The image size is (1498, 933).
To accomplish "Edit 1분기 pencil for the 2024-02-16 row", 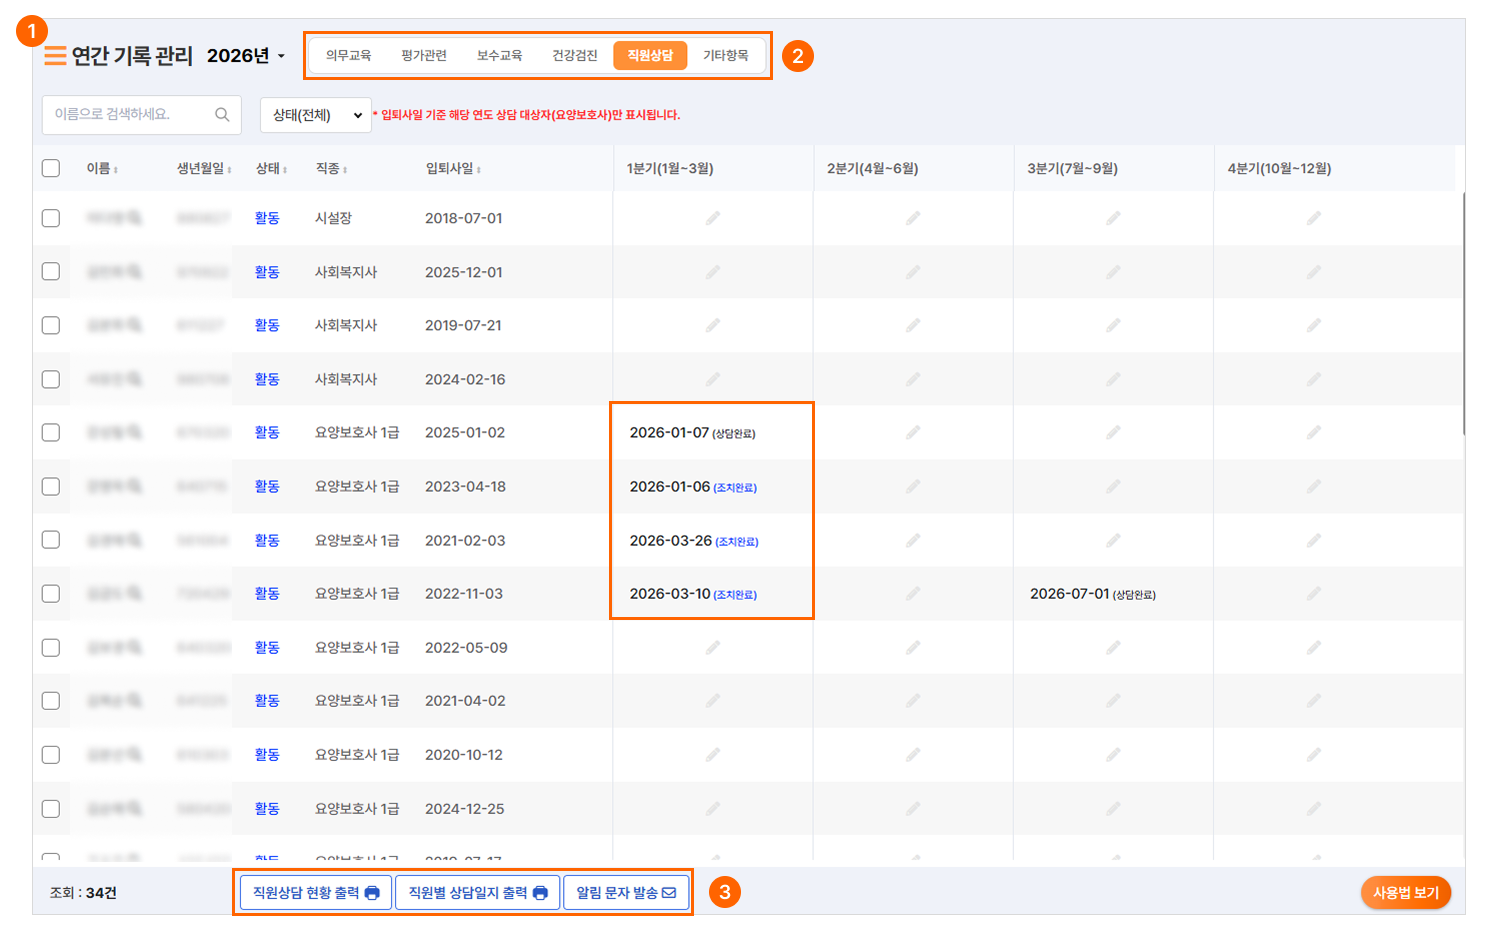I will (713, 379).
